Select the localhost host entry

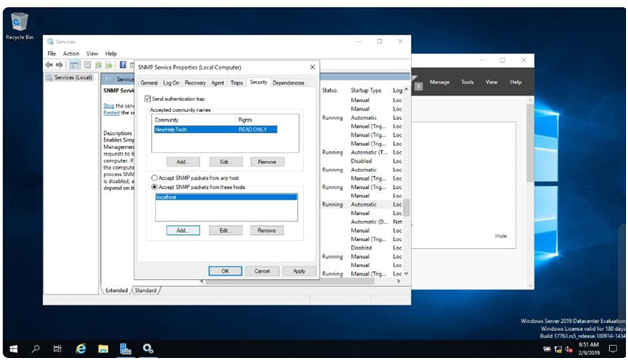click(x=226, y=197)
